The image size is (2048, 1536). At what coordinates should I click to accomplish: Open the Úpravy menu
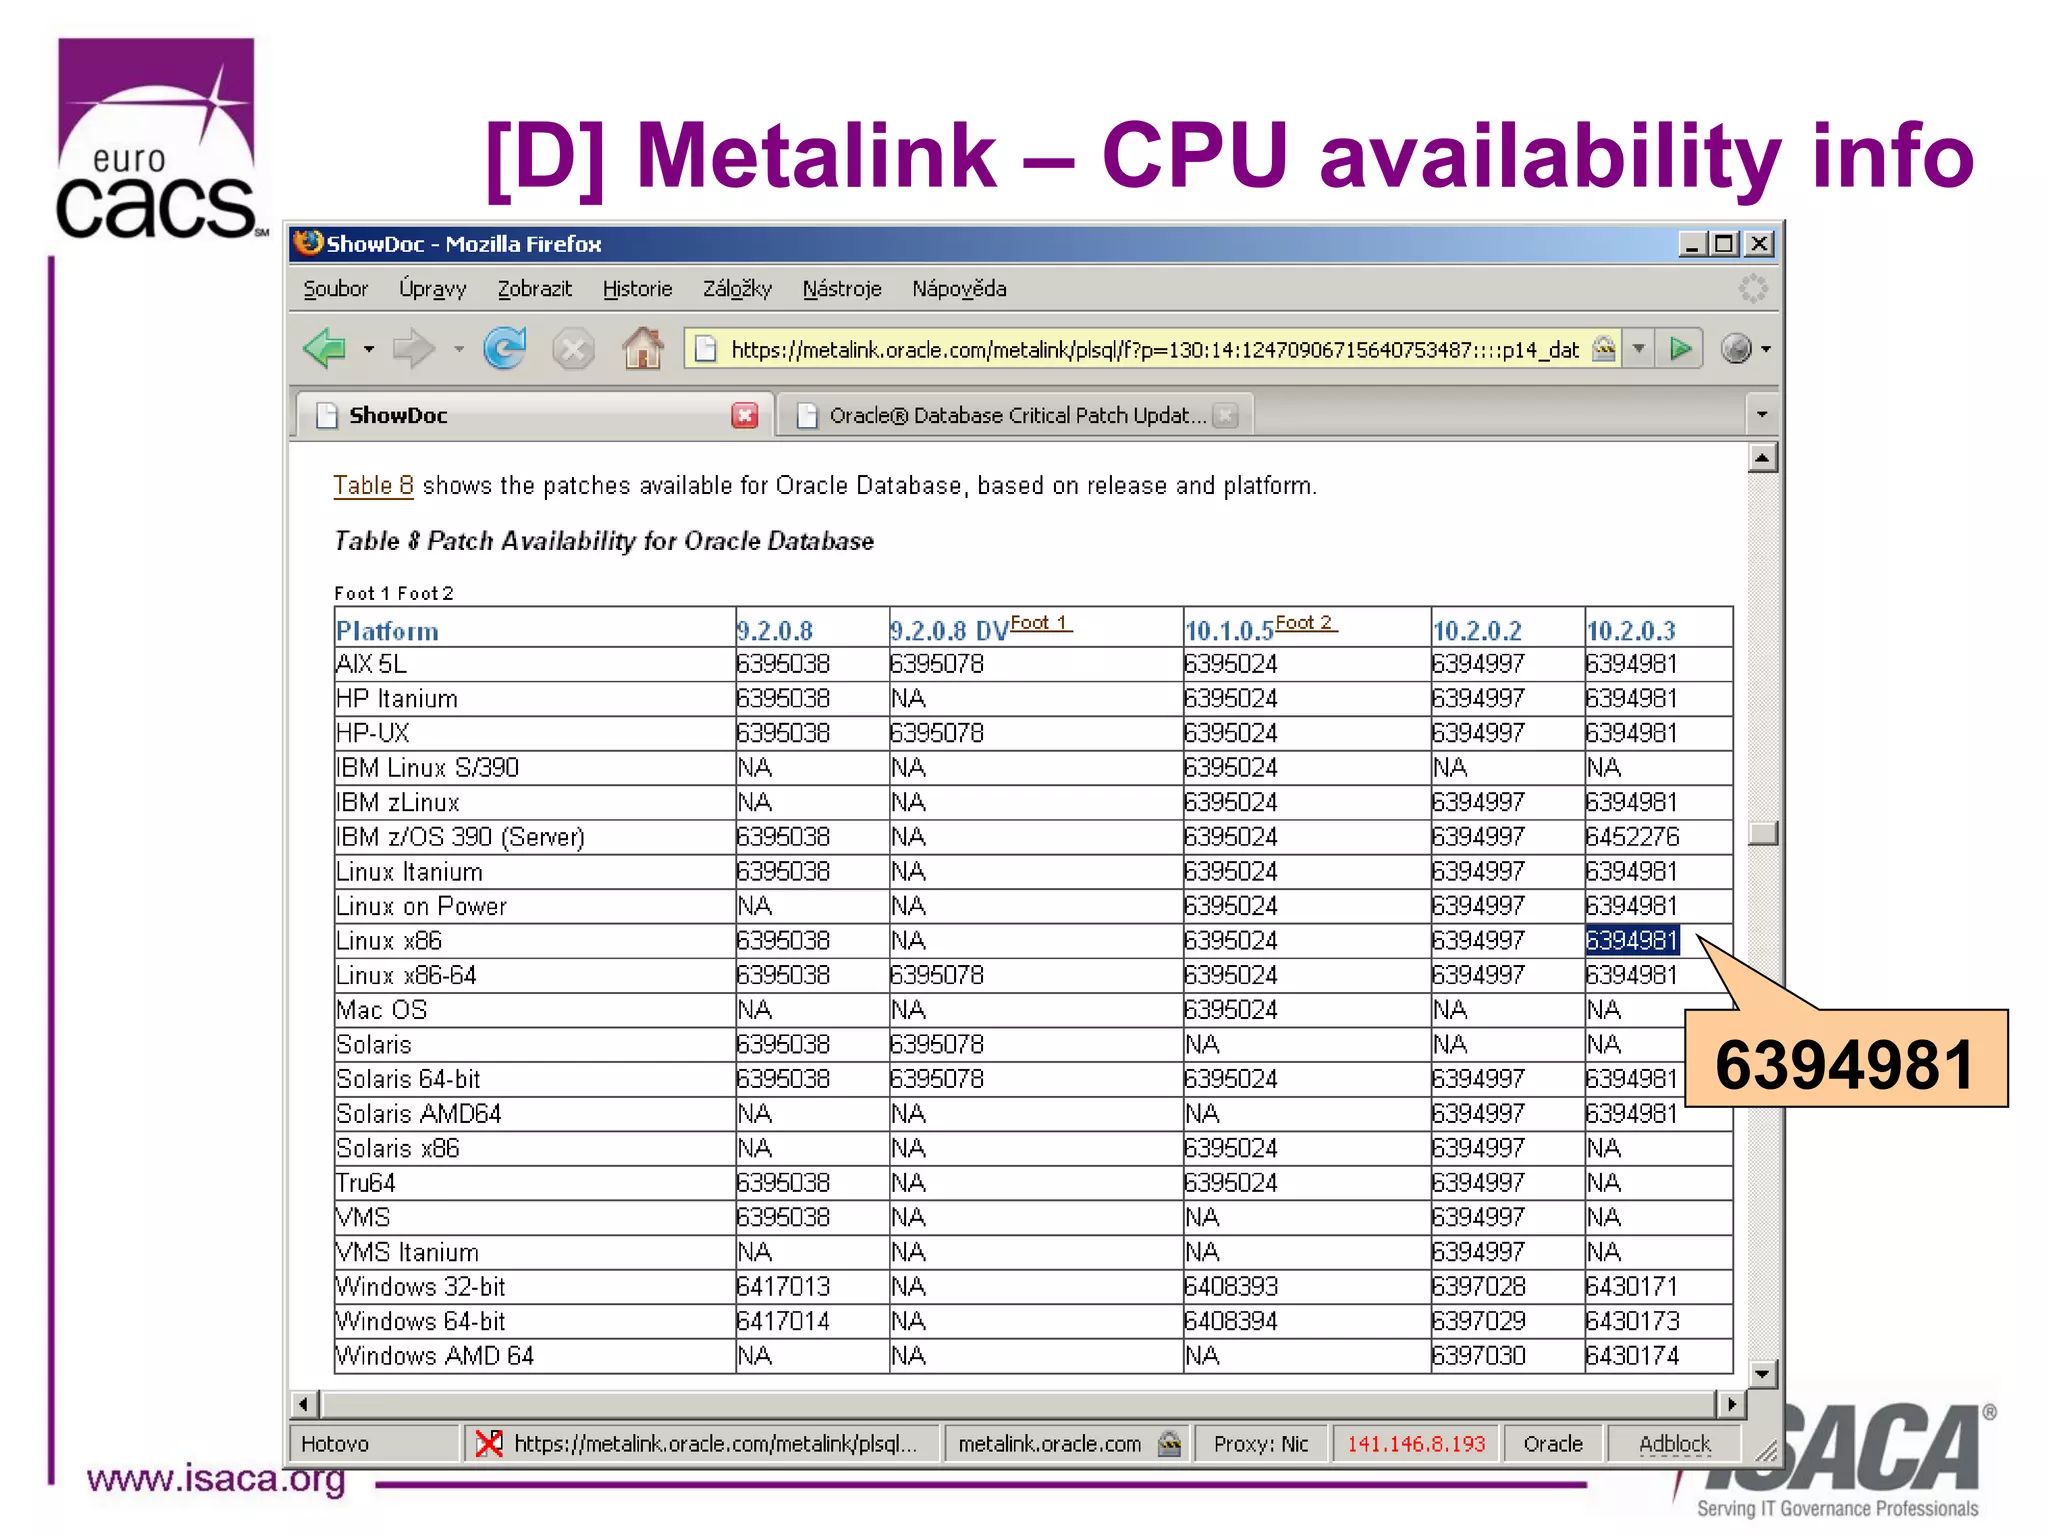pos(432,289)
